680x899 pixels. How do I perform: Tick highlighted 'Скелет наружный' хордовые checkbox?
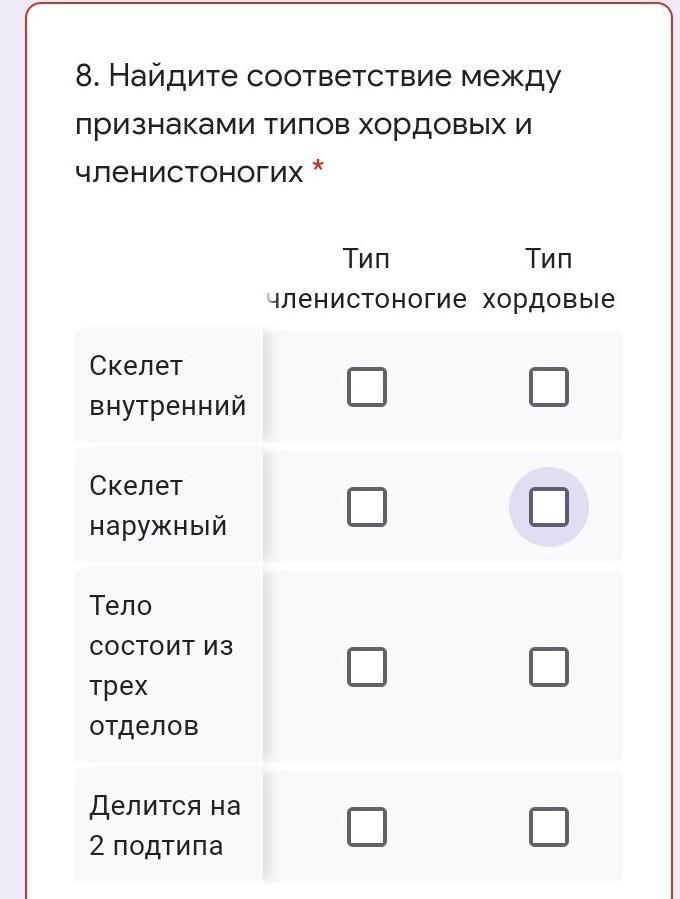pos(549,507)
